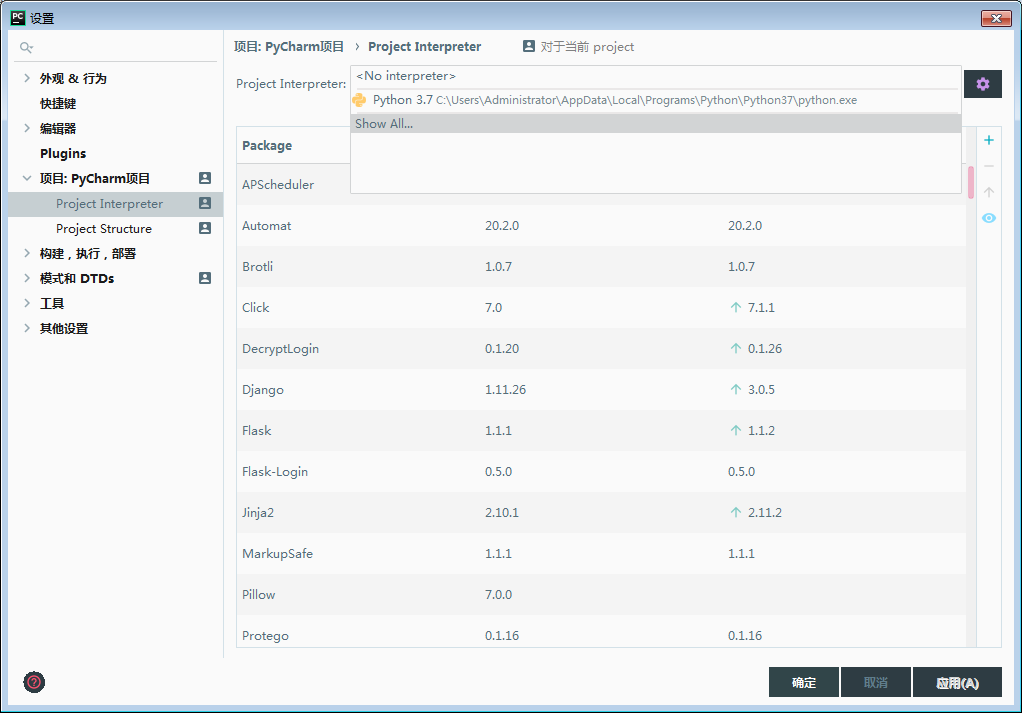The height and width of the screenshot is (713, 1022).
Task: Select the MarkupSafe package row
Action: point(601,554)
